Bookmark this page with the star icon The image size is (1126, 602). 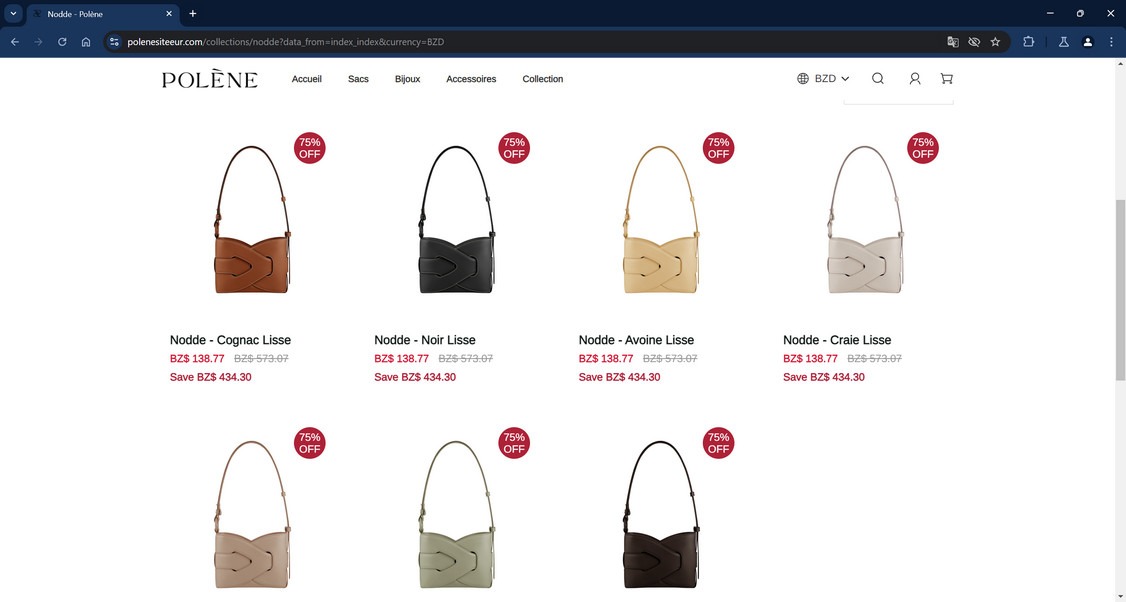995,42
